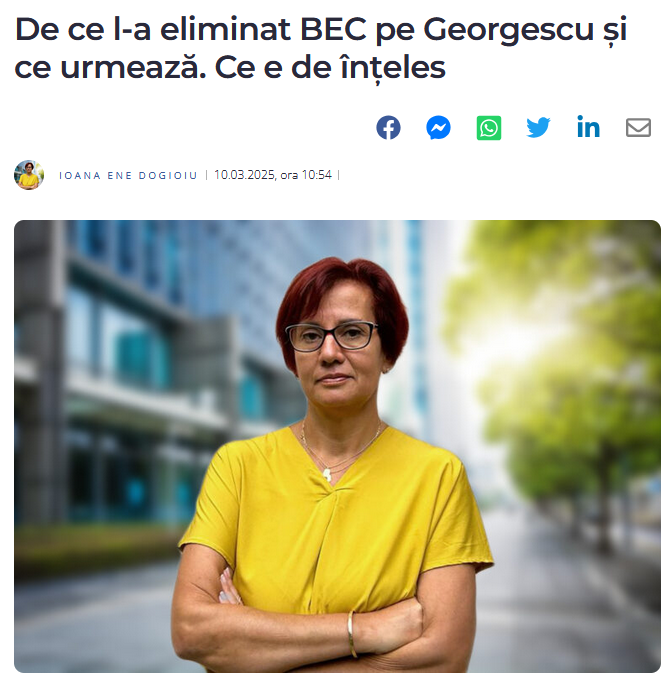Tweet the article using Twitter bird icon
Screen dimensions: 672x688
coord(538,128)
